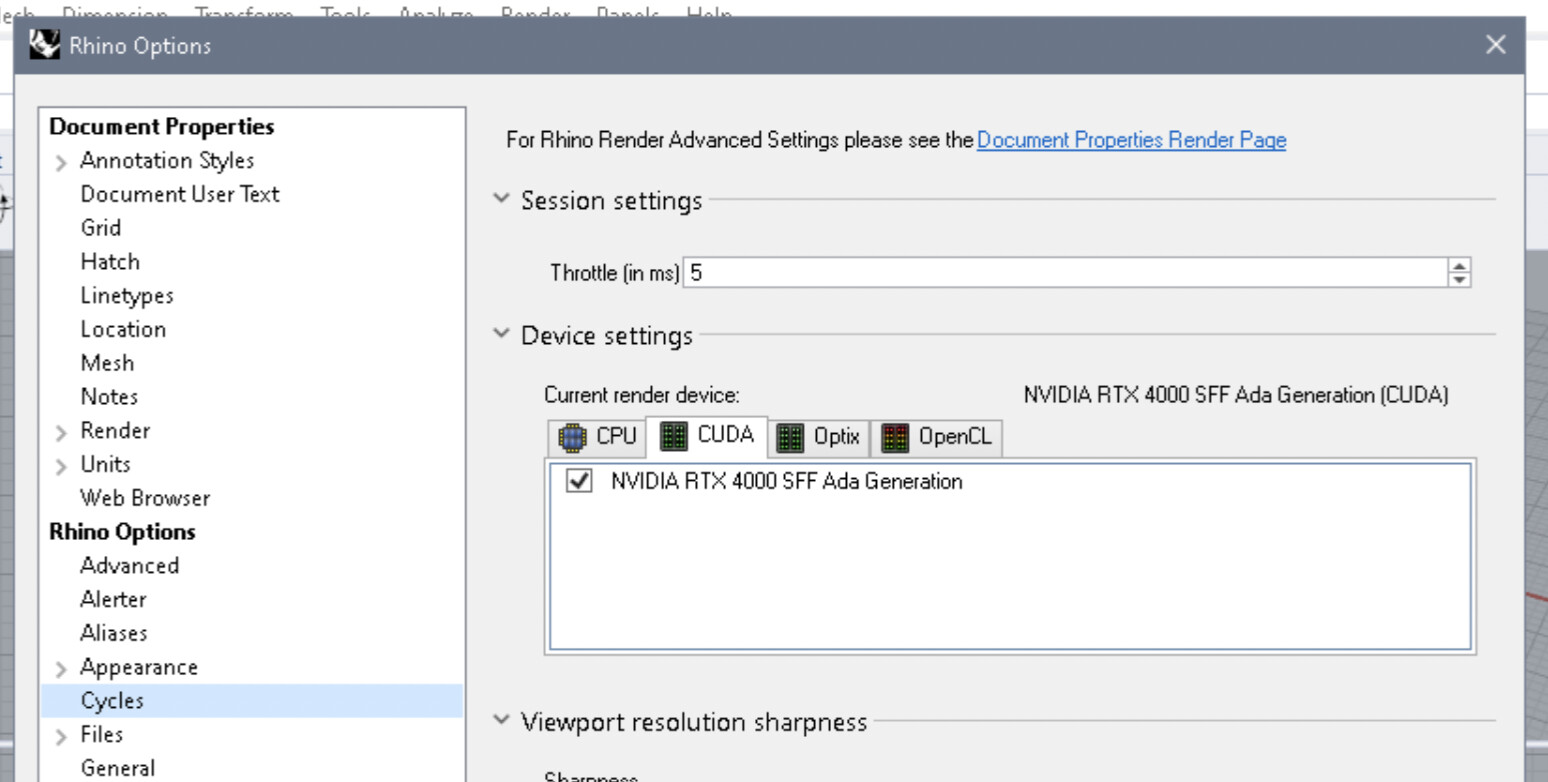Expand the Appearance tree node
Image resolution: width=1548 pixels, height=782 pixels.
[x=62, y=669]
